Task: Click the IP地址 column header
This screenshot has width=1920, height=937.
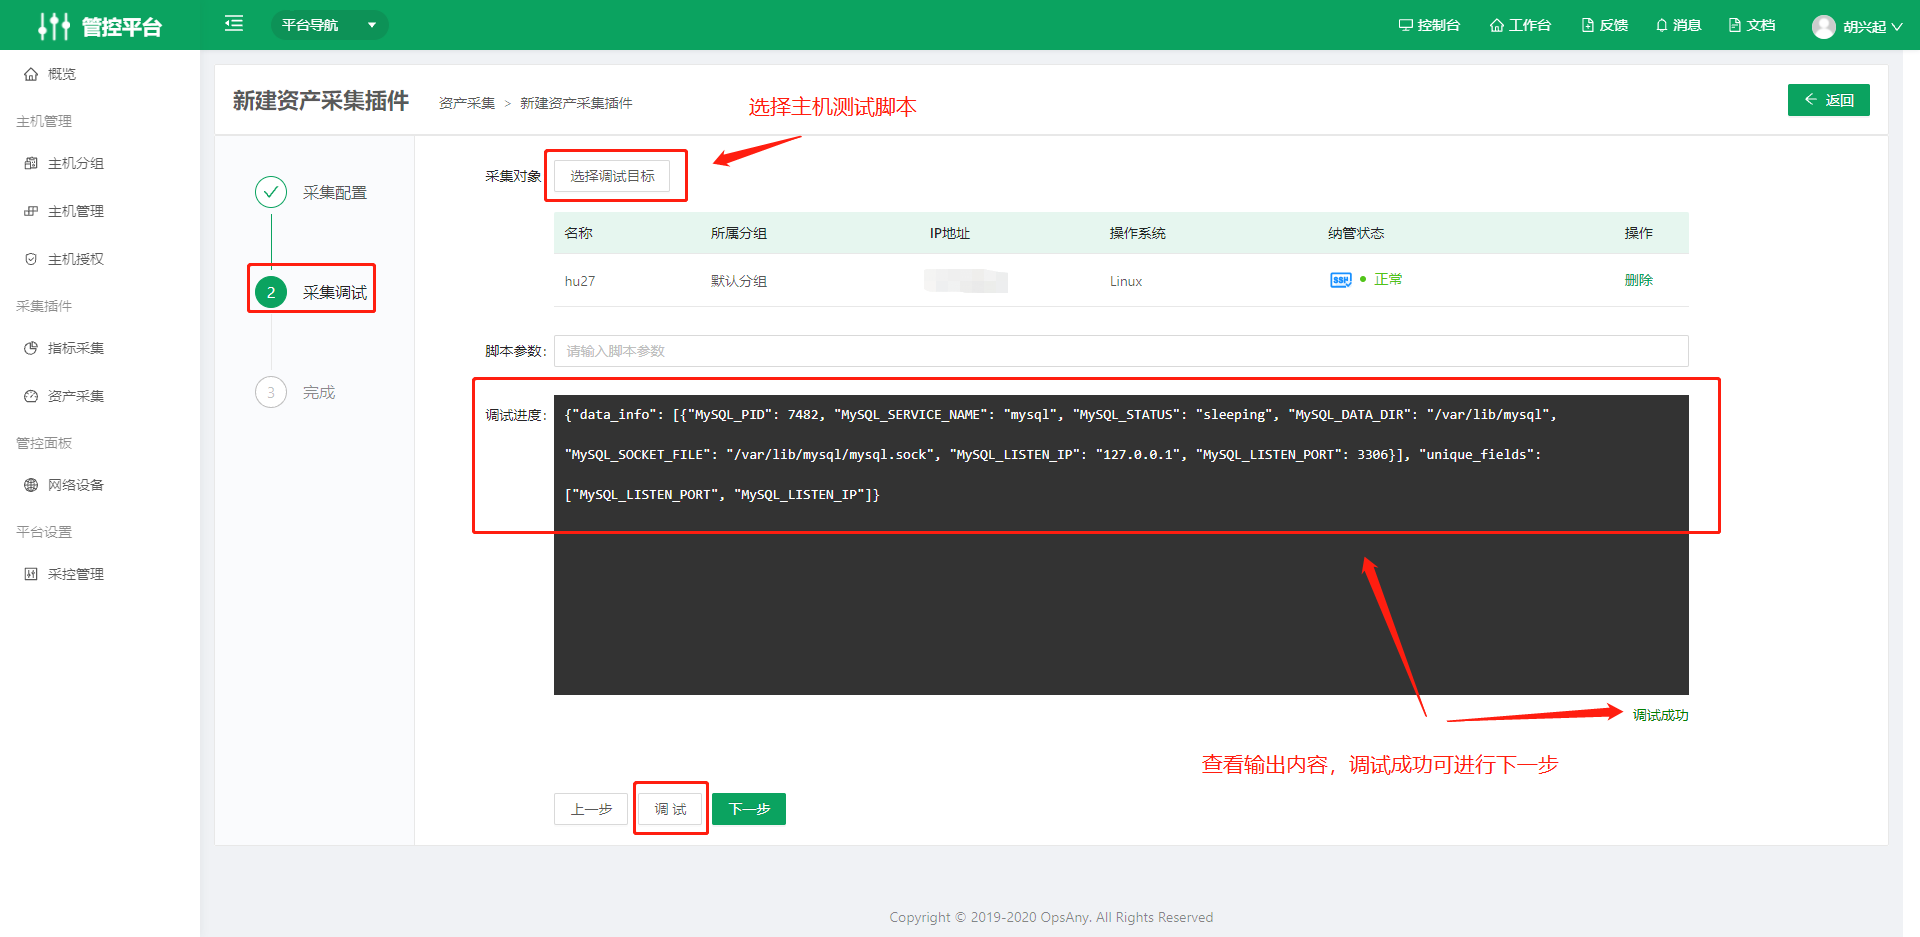Action: [x=950, y=233]
